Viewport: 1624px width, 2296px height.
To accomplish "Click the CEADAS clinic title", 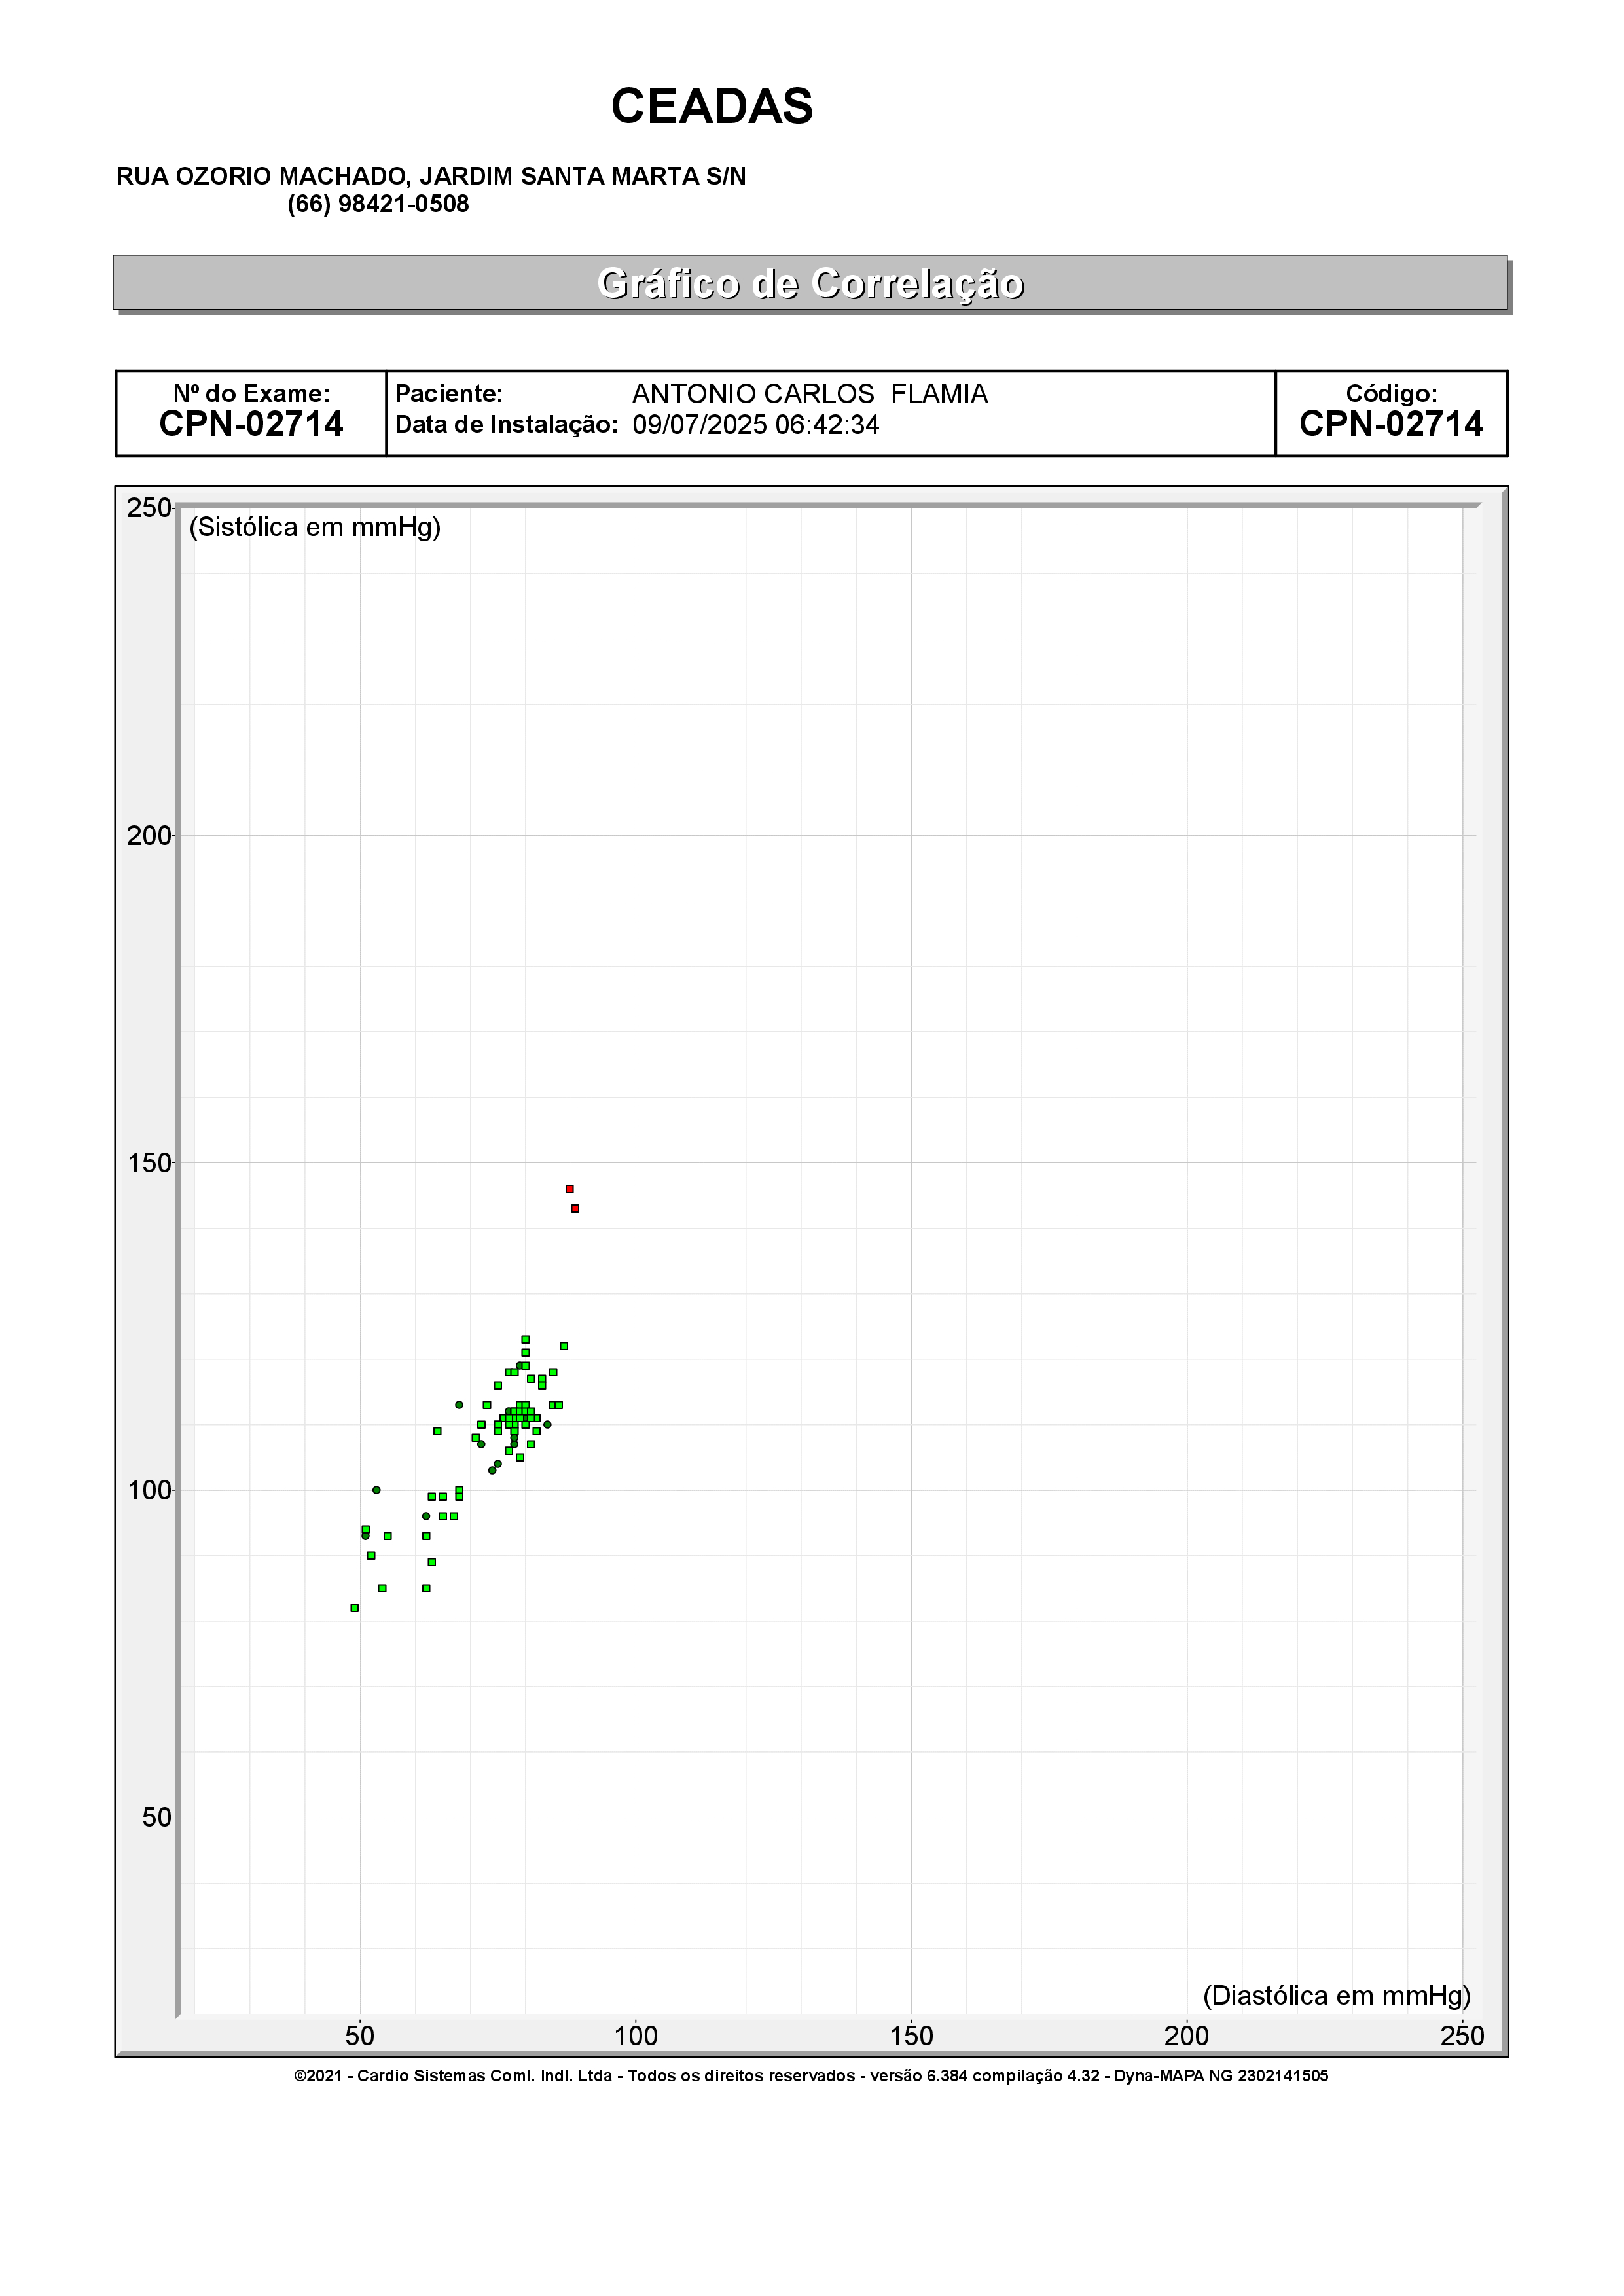I will (712, 106).
